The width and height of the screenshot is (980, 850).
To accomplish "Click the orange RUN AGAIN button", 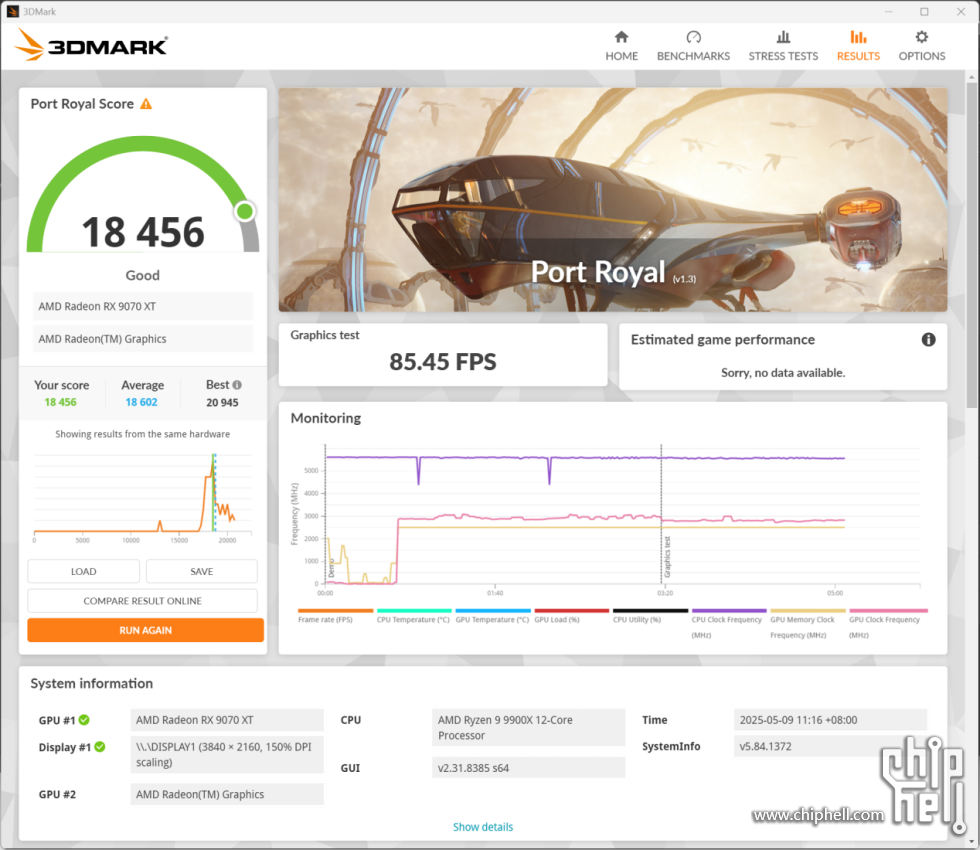I will tap(146, 630).
